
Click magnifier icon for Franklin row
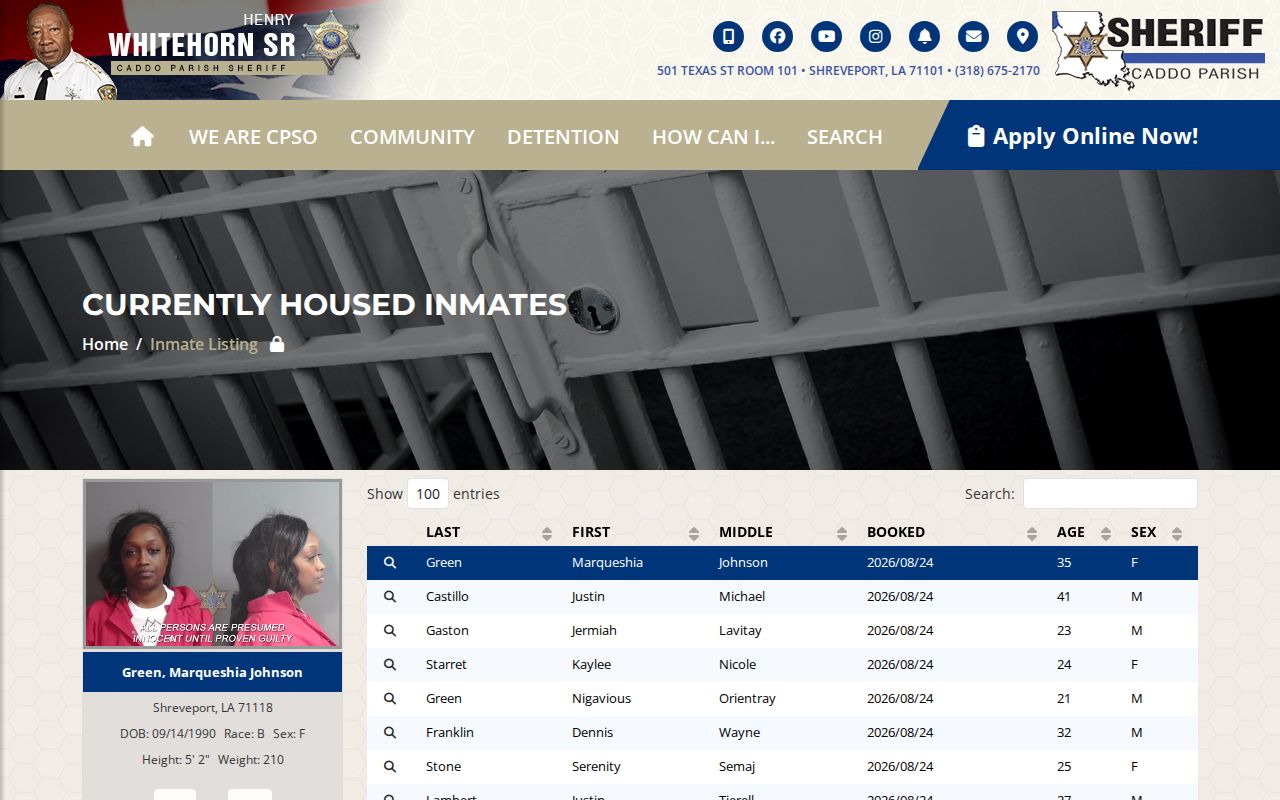[x=390, y=733]
